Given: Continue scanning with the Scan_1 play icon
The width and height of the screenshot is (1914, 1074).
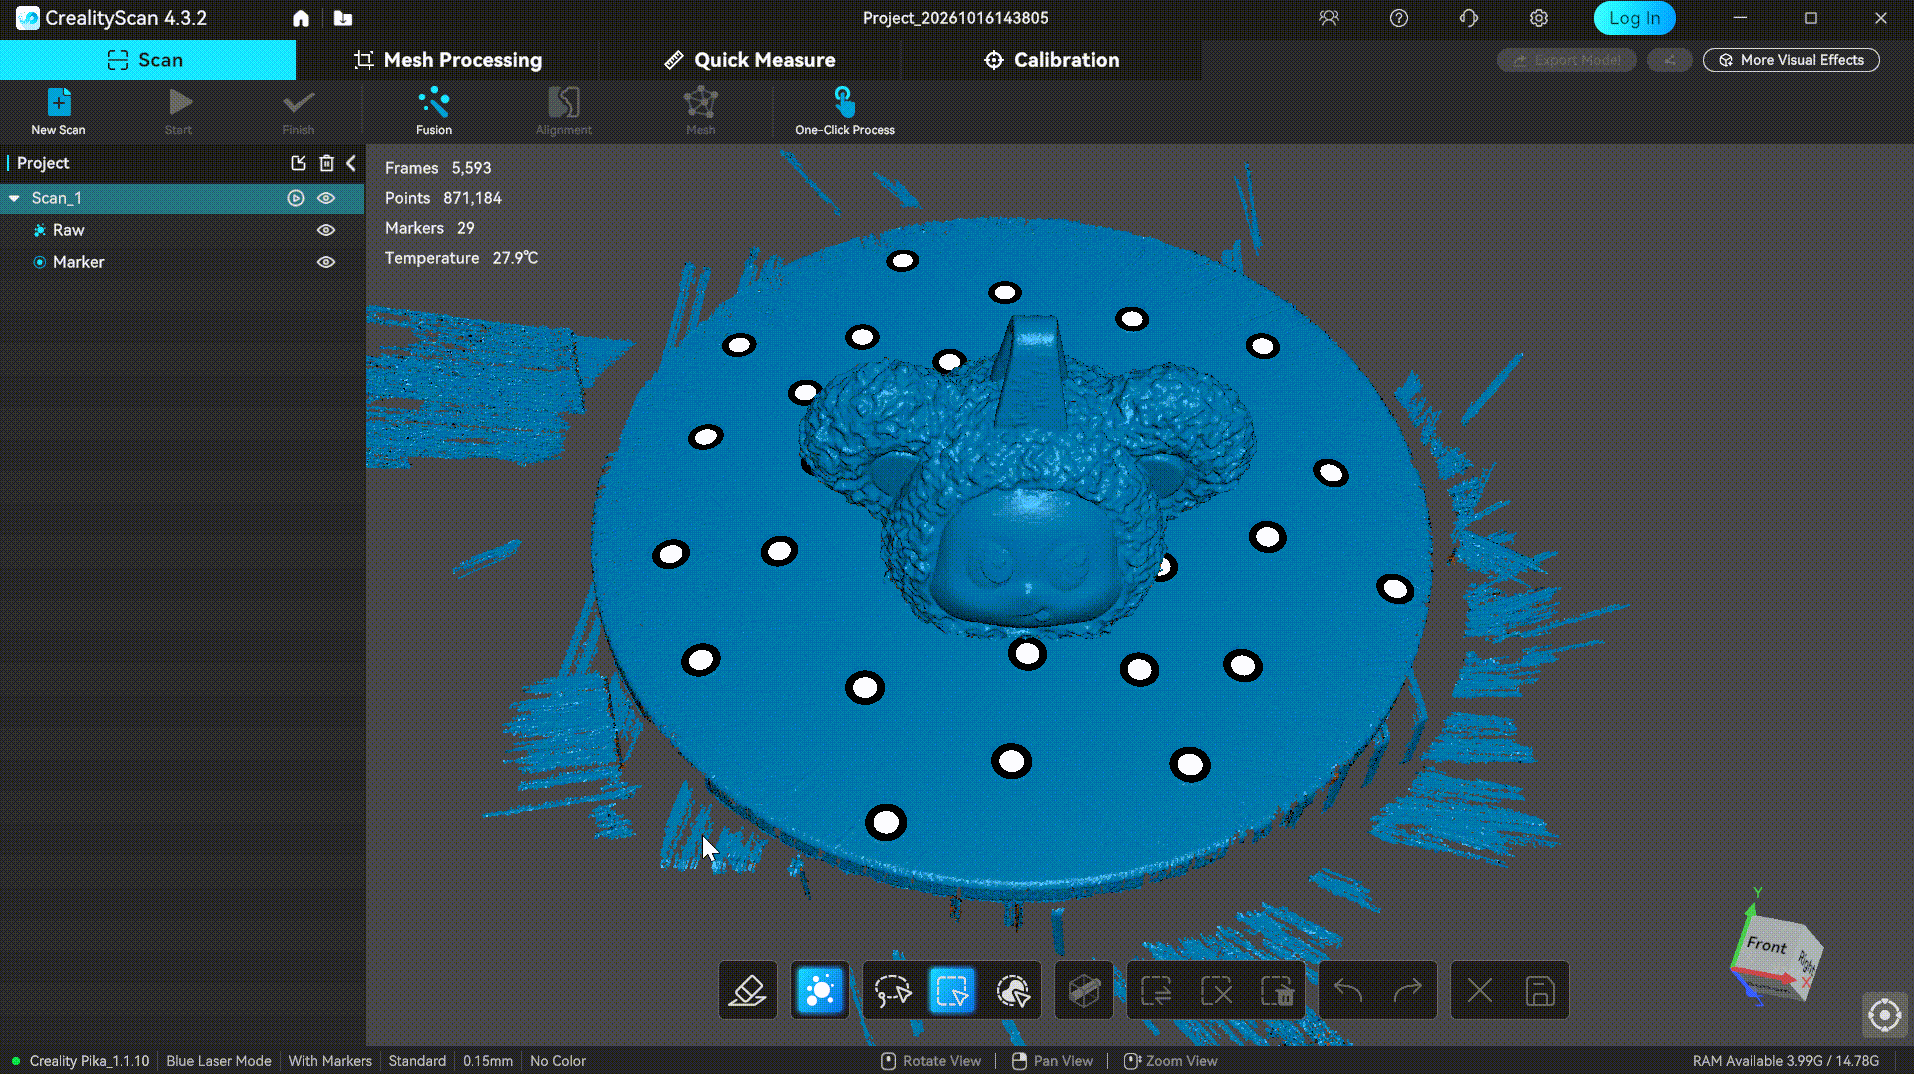Looking at the screenshot, I should click(296, 198).
